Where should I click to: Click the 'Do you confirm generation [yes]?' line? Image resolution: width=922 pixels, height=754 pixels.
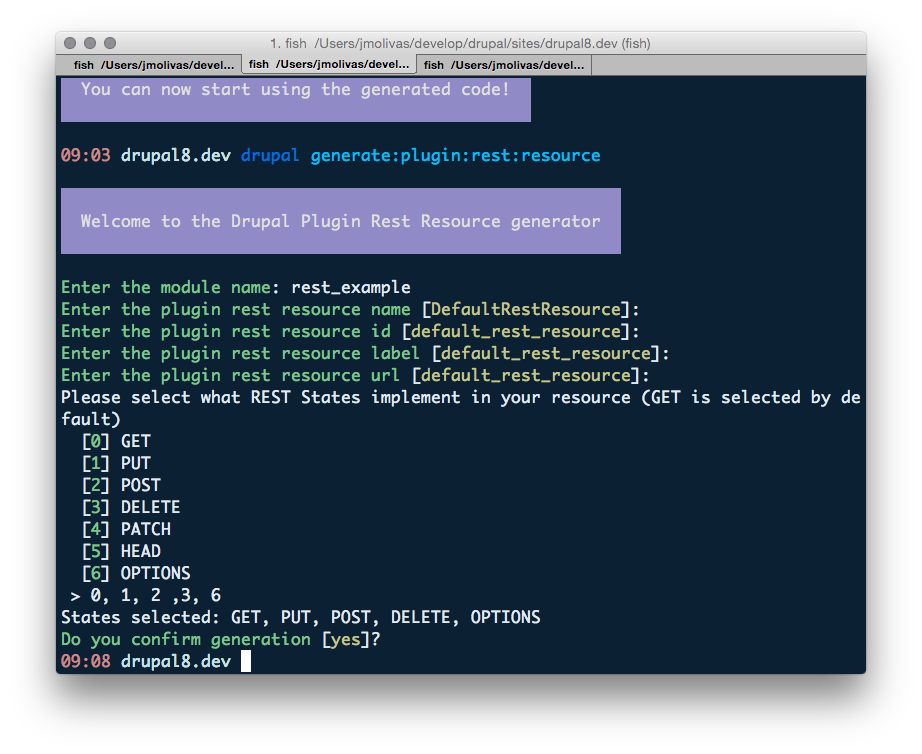pyautogui.click(x=221, y=639)
